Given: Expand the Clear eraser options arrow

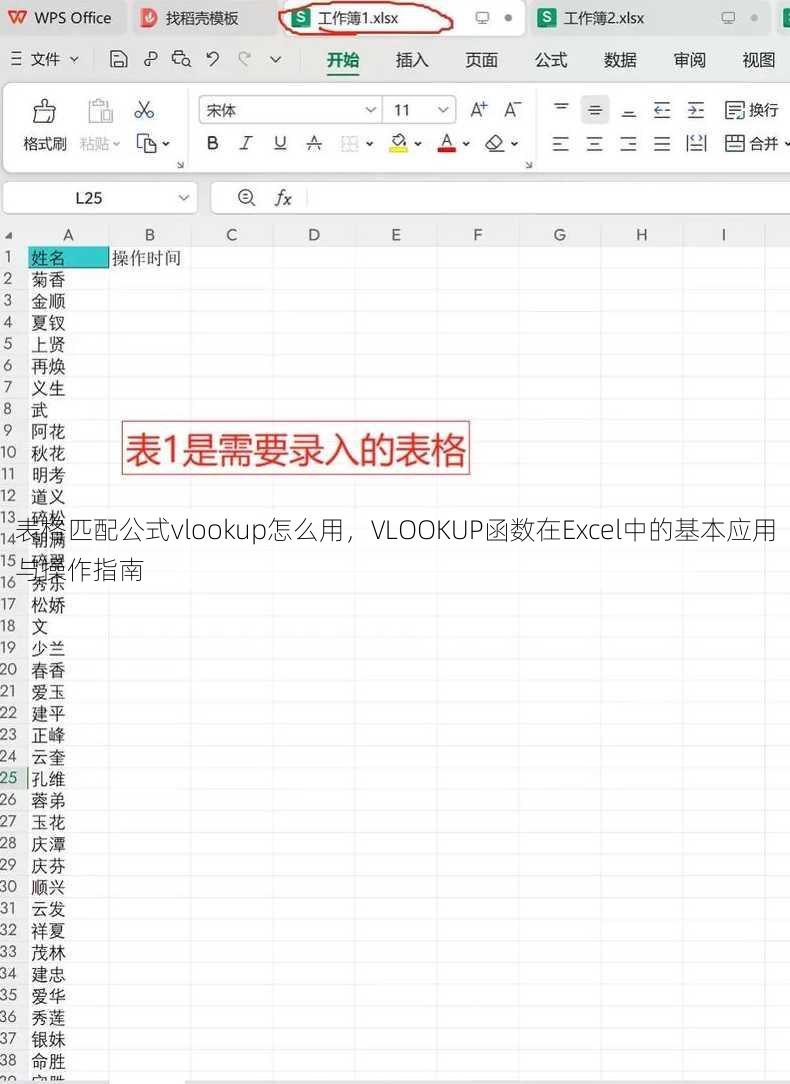Looking at the screenshot, I should (514, 144).
